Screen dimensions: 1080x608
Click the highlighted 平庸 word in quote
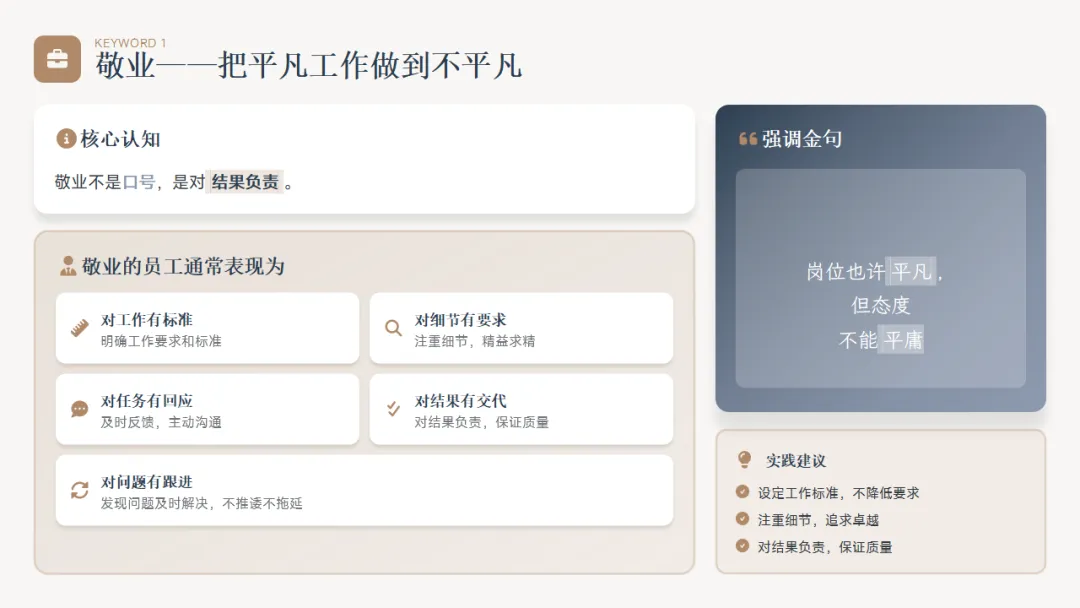tap(902, 339)
